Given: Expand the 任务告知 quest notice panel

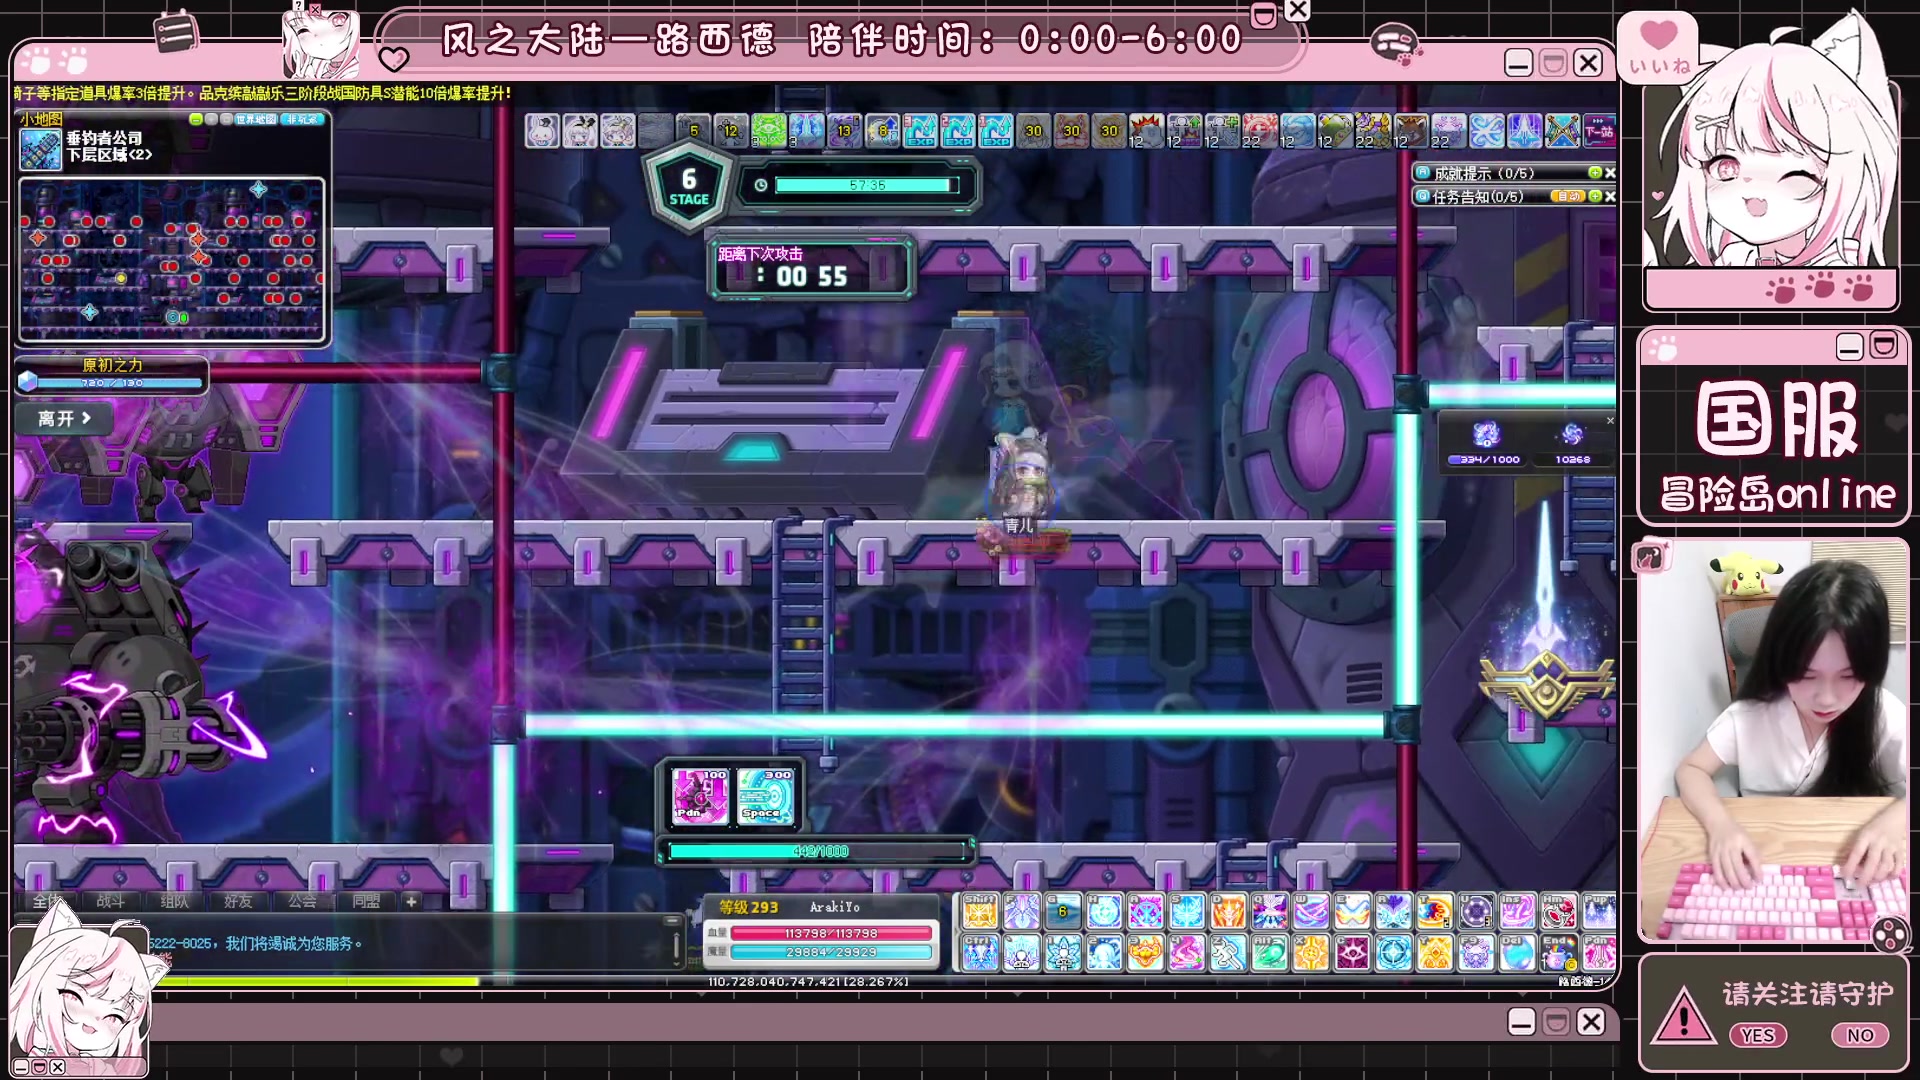Looking at the screenshot, I should [1595, 196].
